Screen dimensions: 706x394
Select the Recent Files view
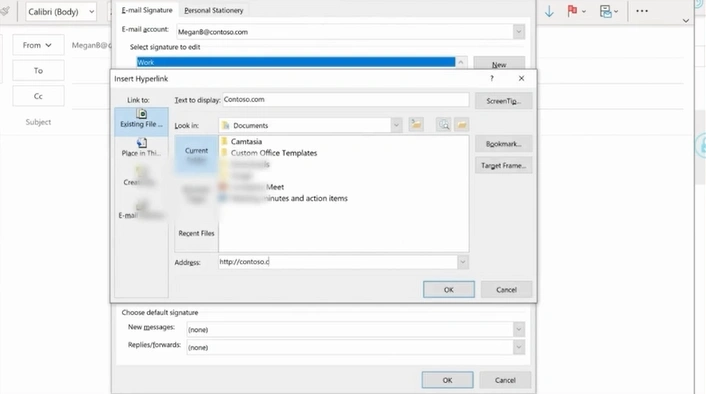[x=196, y=233]
